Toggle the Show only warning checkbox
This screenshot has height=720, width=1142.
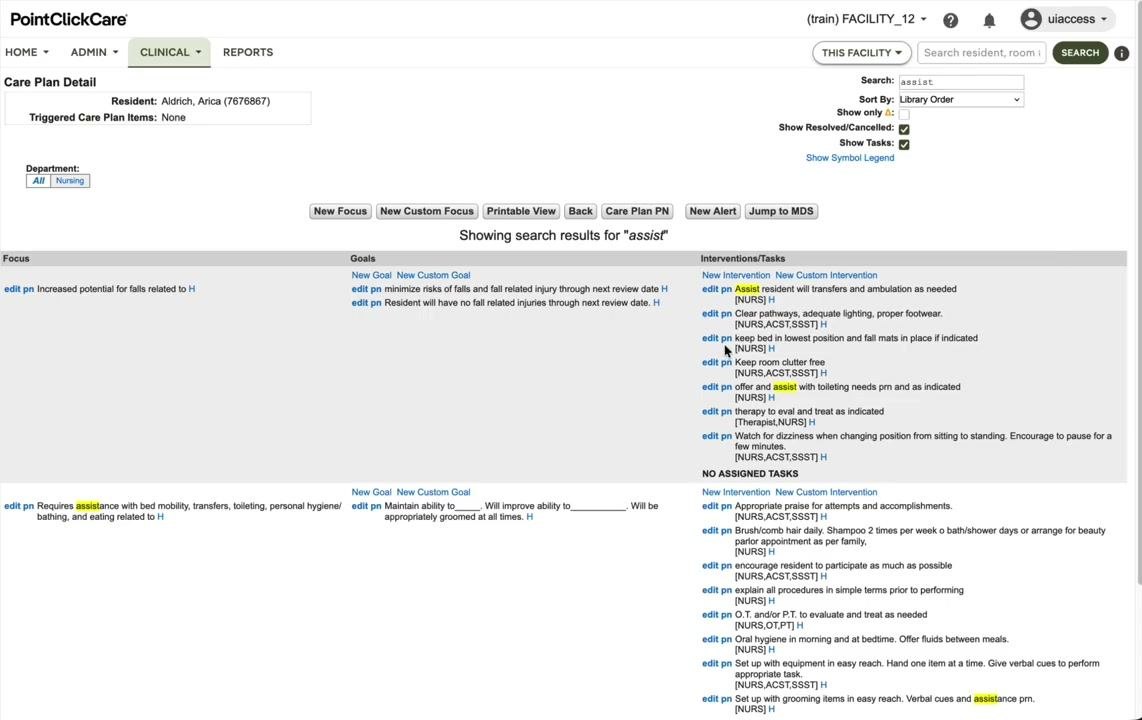click(904, 114)
